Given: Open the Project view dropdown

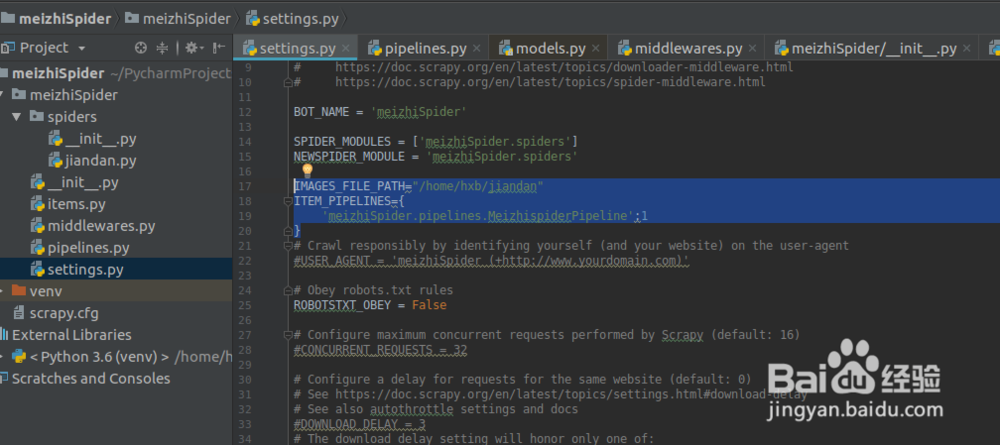Looking at the screenshot, I should click(x=82, y=48).
